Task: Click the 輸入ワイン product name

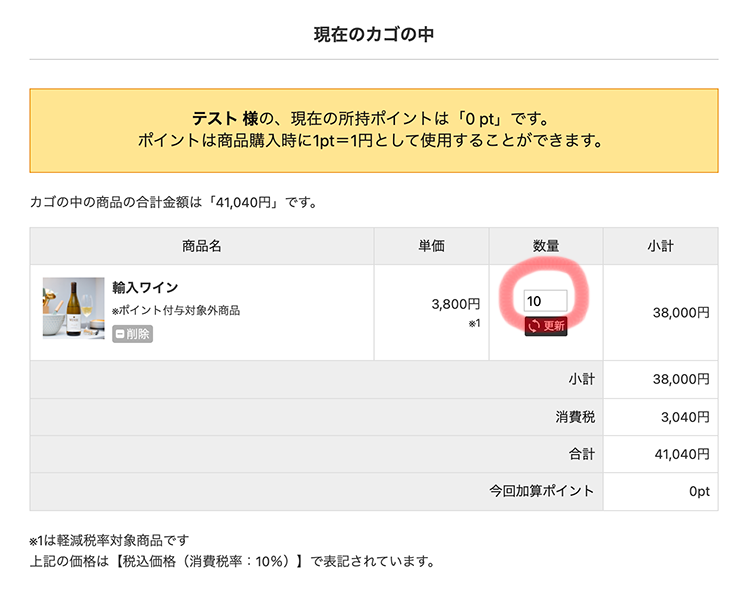Action: (x=145, y=288)
